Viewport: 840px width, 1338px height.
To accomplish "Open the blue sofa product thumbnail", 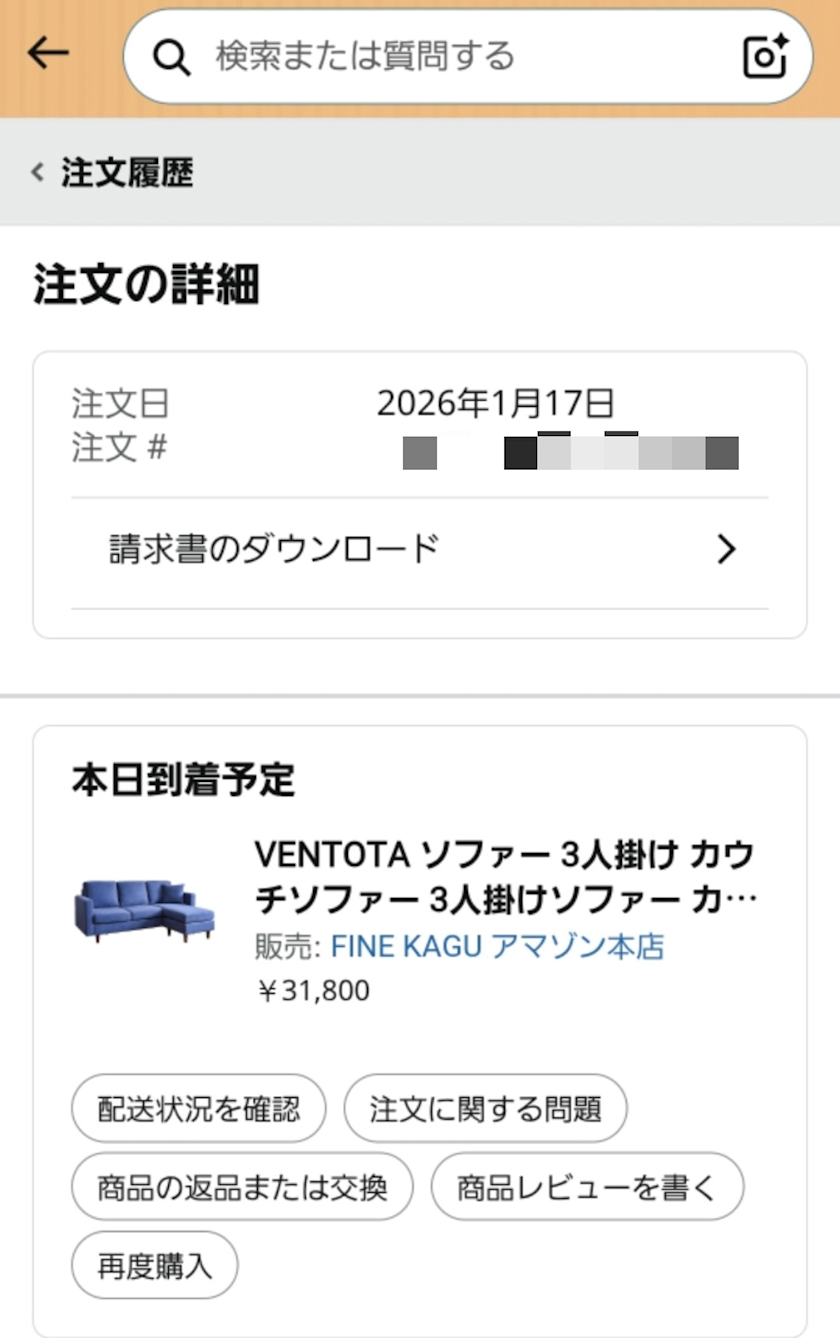I will 144,909.
